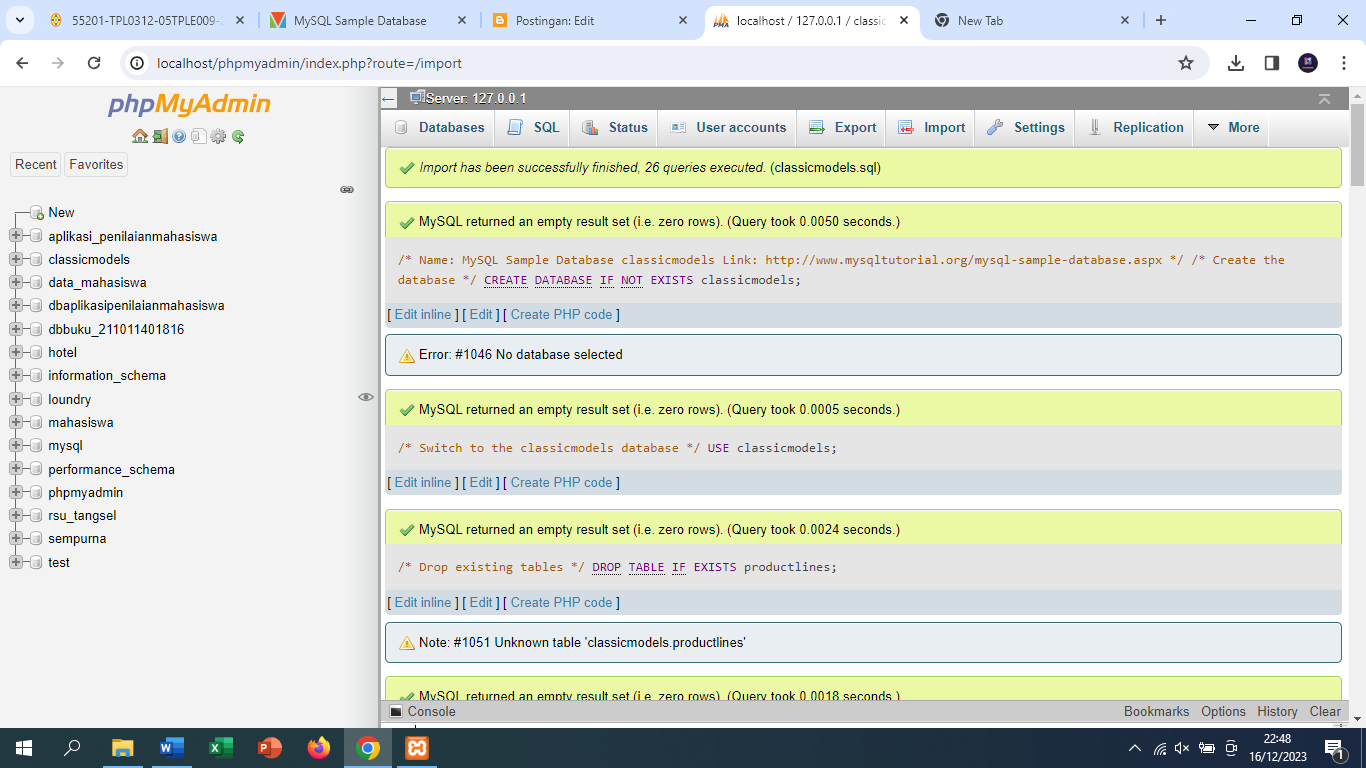This screenshot has height=768, width=1366.
Task: Open the Export tab
Action: click(842, 127)
